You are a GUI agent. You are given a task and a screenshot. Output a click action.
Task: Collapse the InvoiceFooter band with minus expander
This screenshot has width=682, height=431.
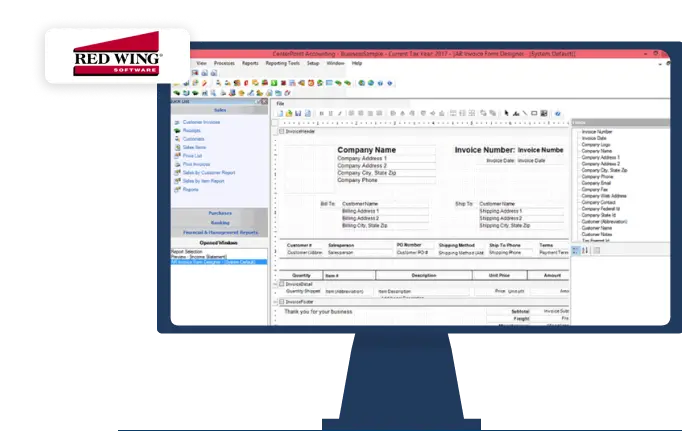[x=276, y=301]
